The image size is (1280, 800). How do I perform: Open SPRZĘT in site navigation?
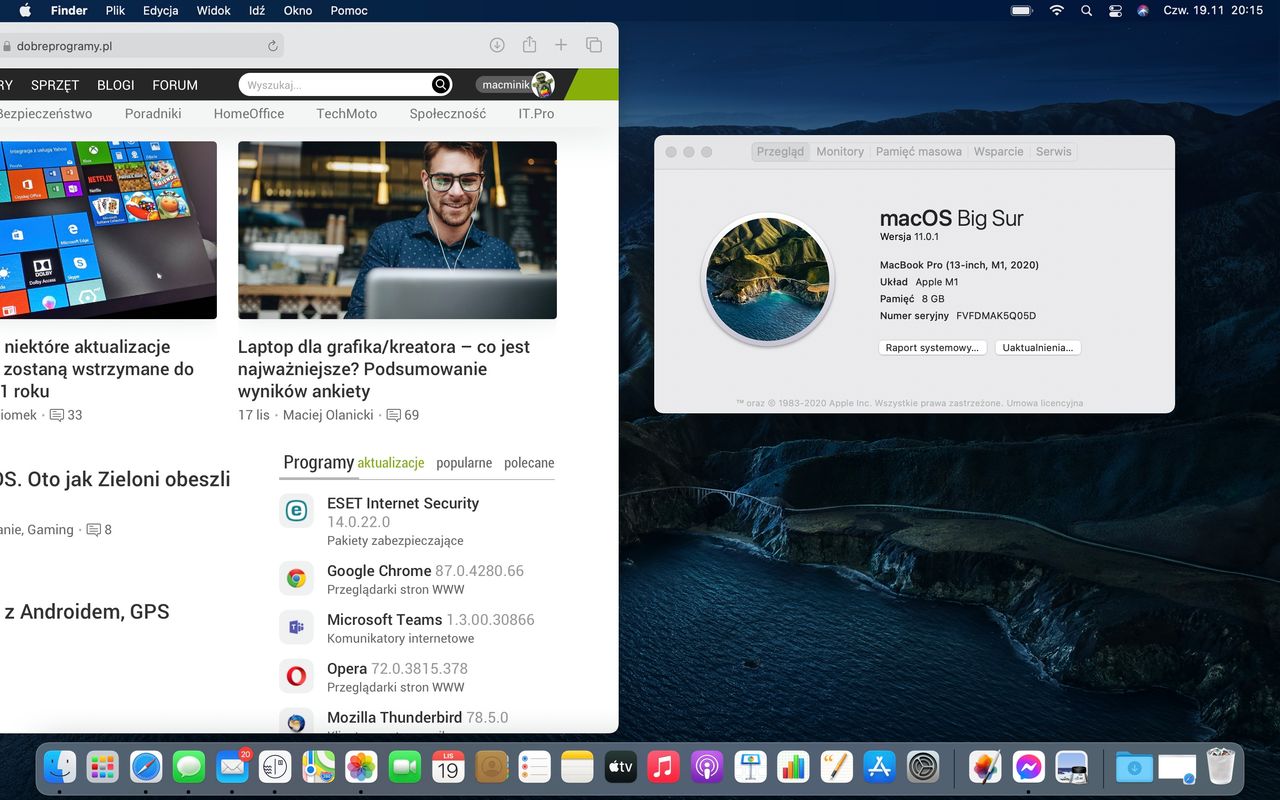[55, 85]
